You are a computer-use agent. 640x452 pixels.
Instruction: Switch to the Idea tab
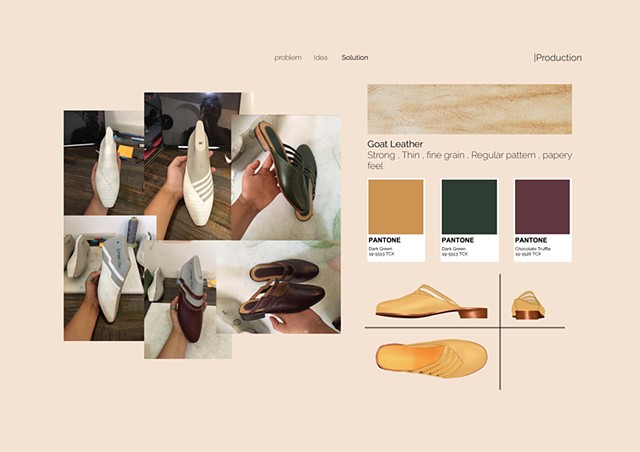(x=320, y=58)
